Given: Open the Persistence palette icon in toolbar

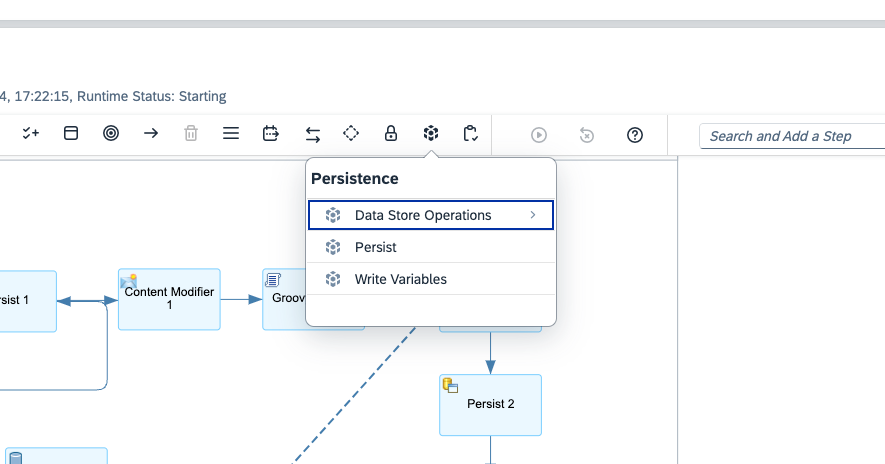Looking at the screenshot, I should tap(431, 134).
